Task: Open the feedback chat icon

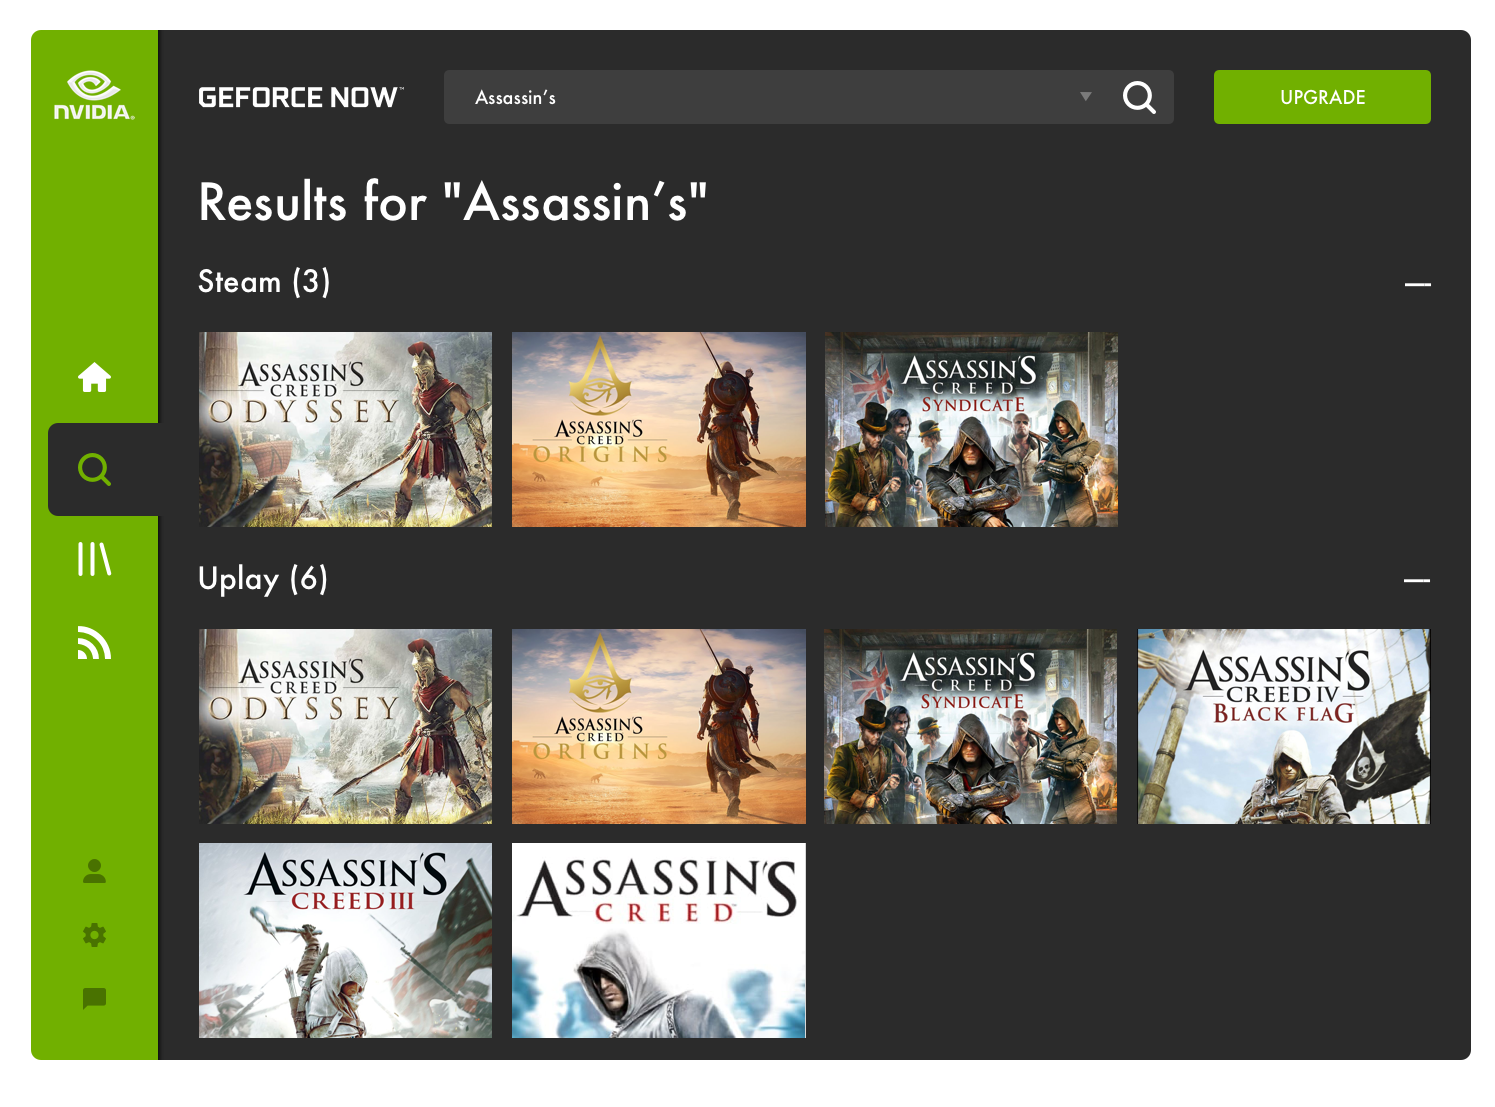Action: point(94,998)
